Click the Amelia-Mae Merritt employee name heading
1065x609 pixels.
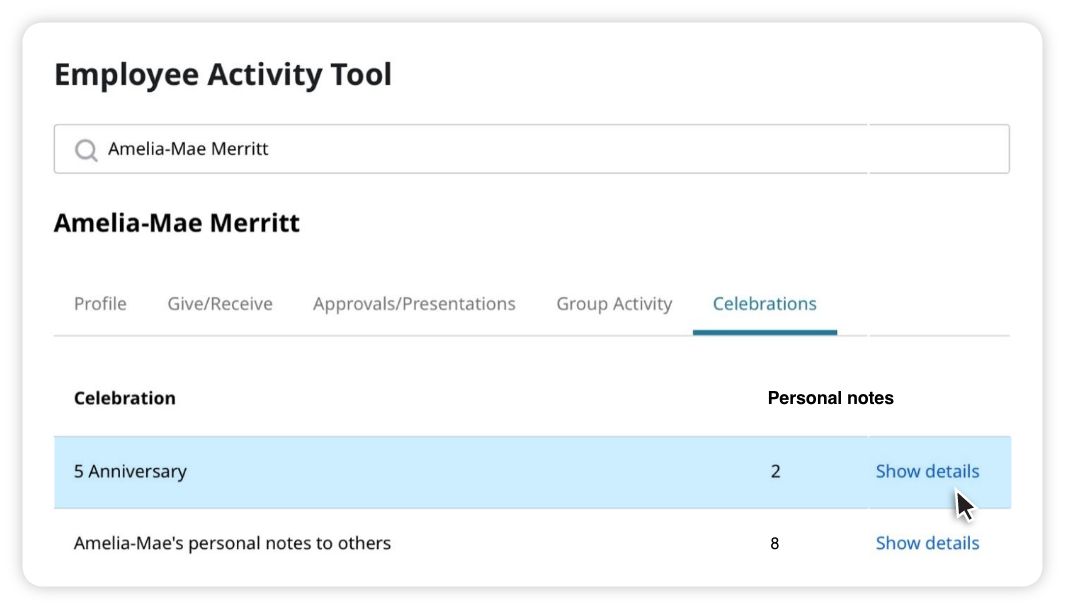[x=177, y=222]
